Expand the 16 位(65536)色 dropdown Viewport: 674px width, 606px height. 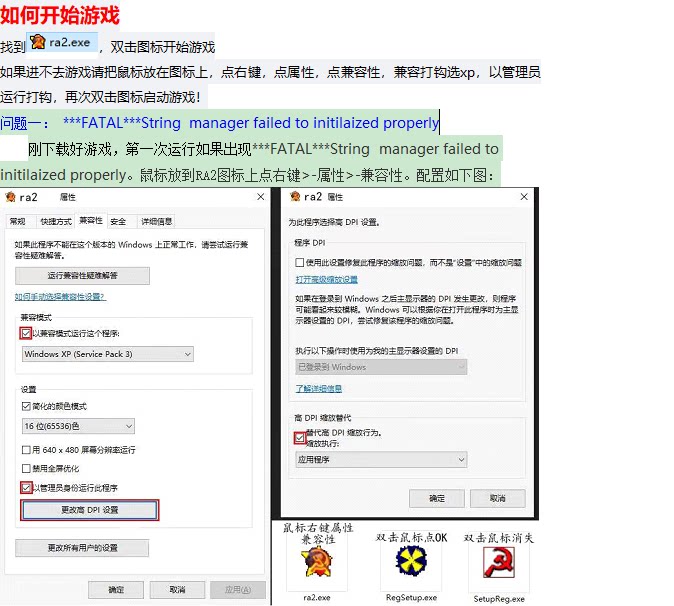click(x=78, y=426)
